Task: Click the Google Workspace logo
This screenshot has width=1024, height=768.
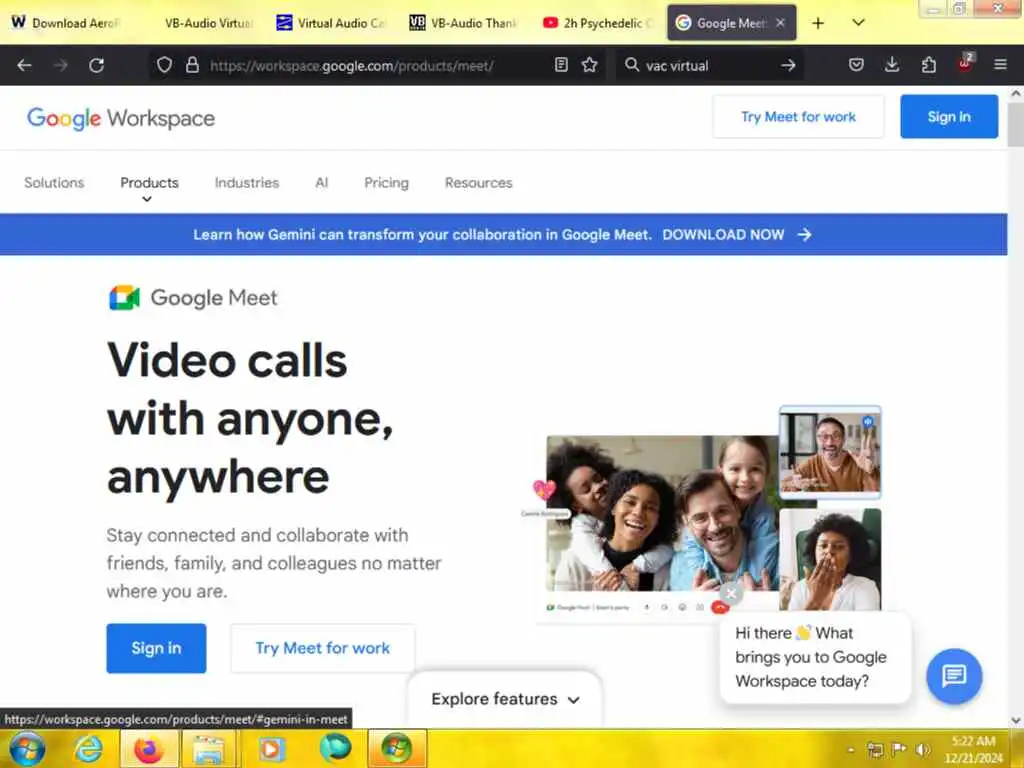Action: [121, 118]
